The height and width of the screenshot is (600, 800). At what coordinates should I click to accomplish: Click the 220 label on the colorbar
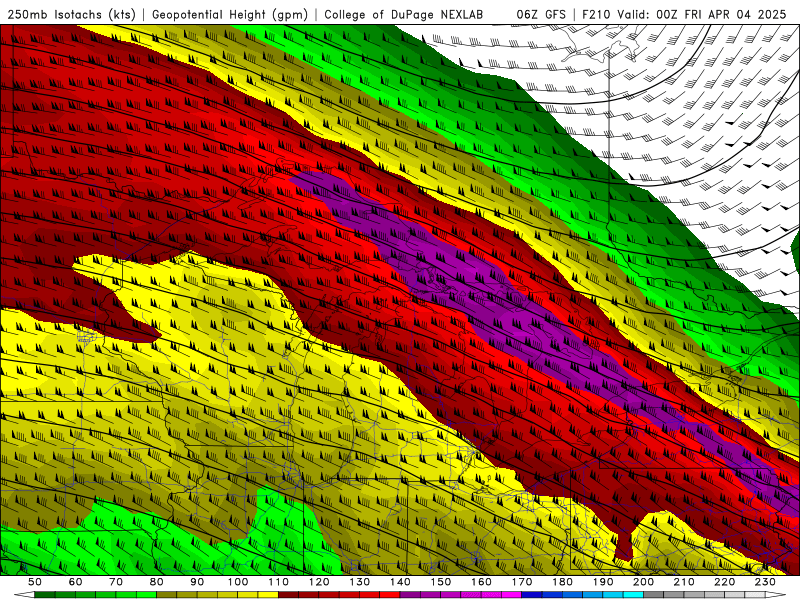[x=724, y=582]
